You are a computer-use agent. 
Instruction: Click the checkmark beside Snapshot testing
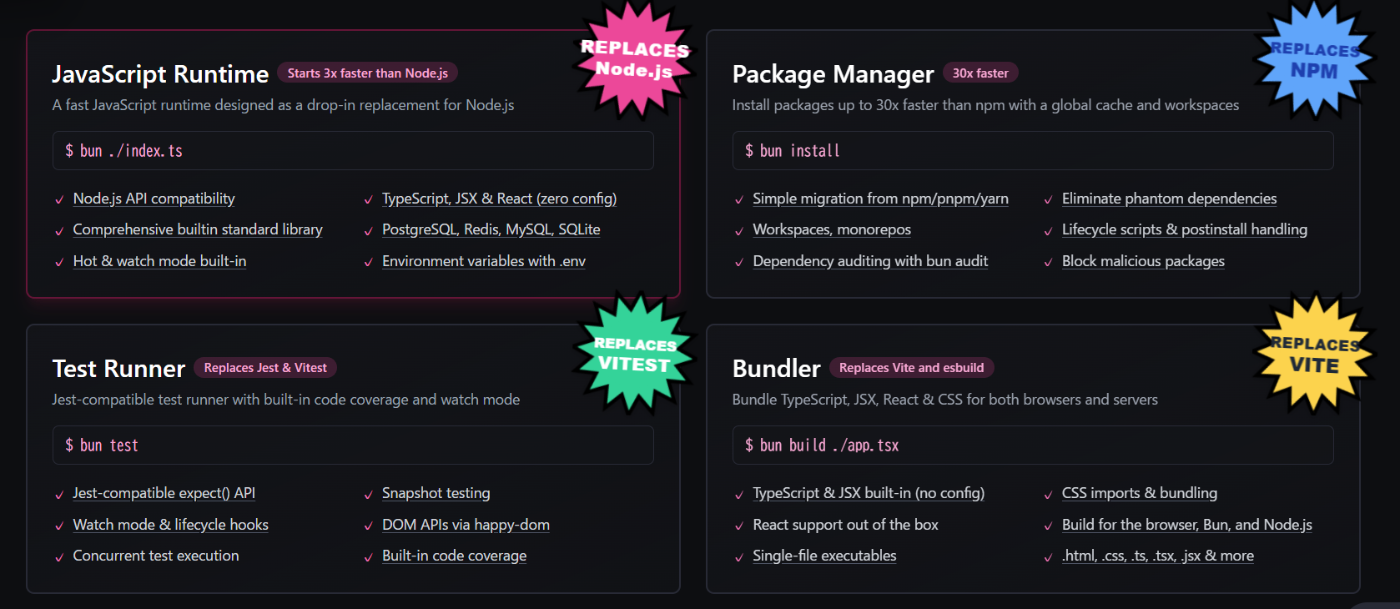[369, 493]
